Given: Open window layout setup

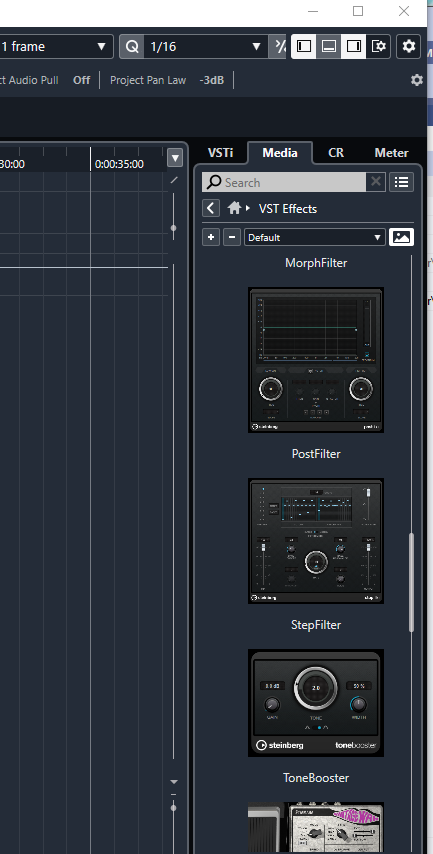Looking at the screenshot, I should coord(379,46).
